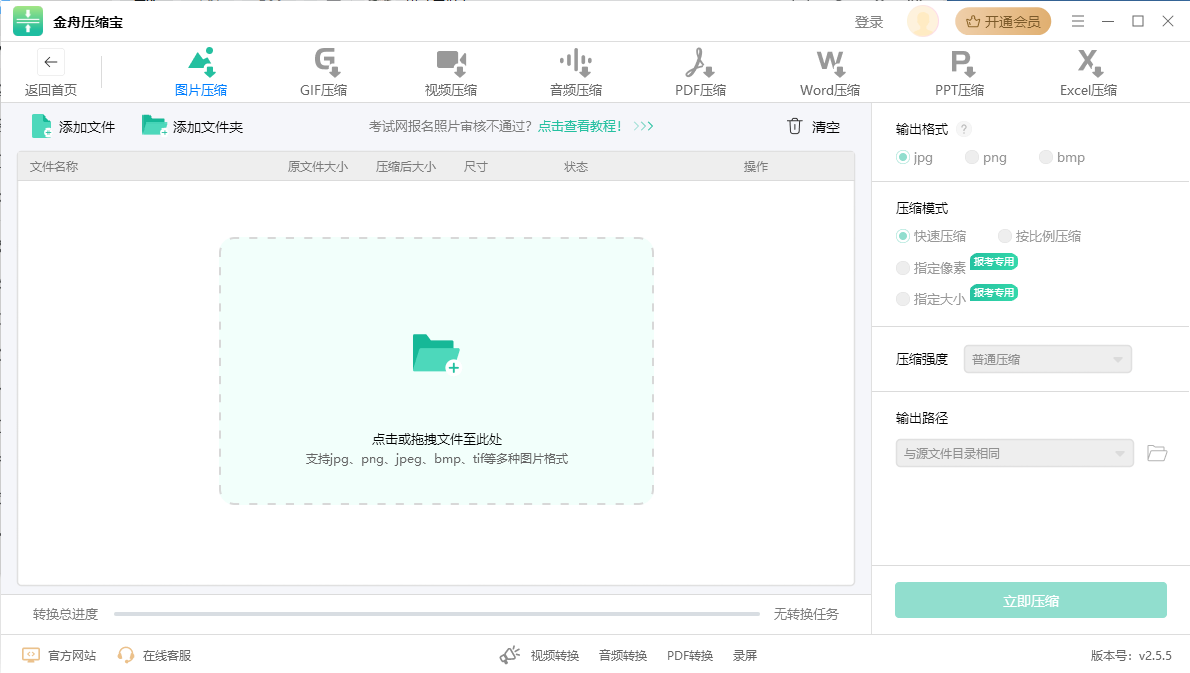This screenshot has width=1190, height=673.
Task: Choose the proportional compression mode (按比例压缩)
Action: click(x=1005, y=236)
